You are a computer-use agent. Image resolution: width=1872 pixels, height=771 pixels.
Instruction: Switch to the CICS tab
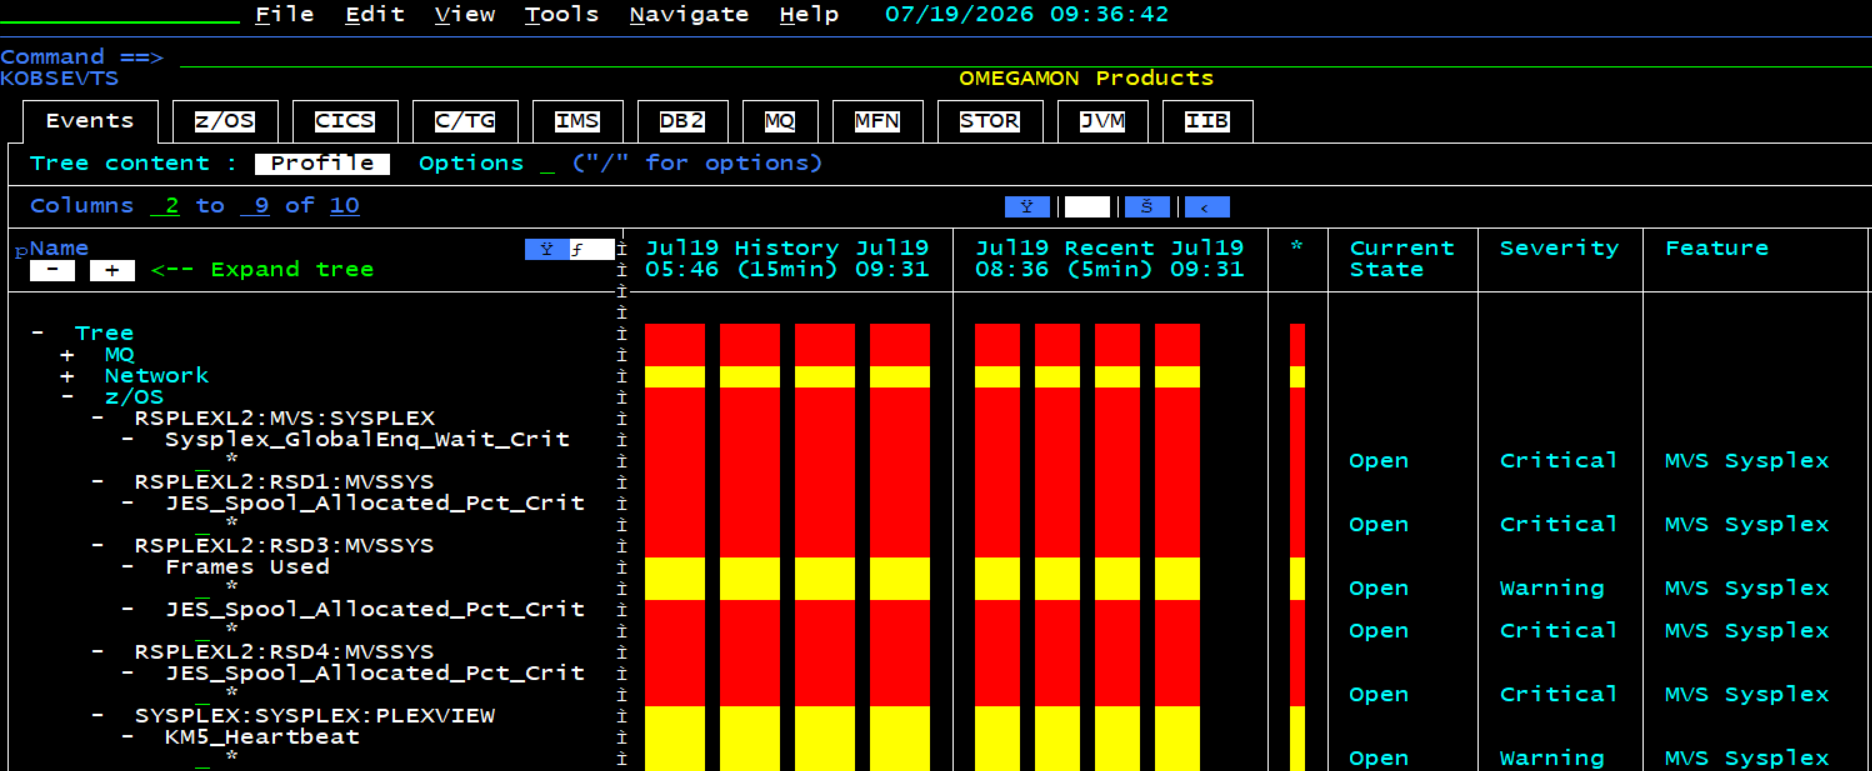pyautogui.click(x=345, y=121)
